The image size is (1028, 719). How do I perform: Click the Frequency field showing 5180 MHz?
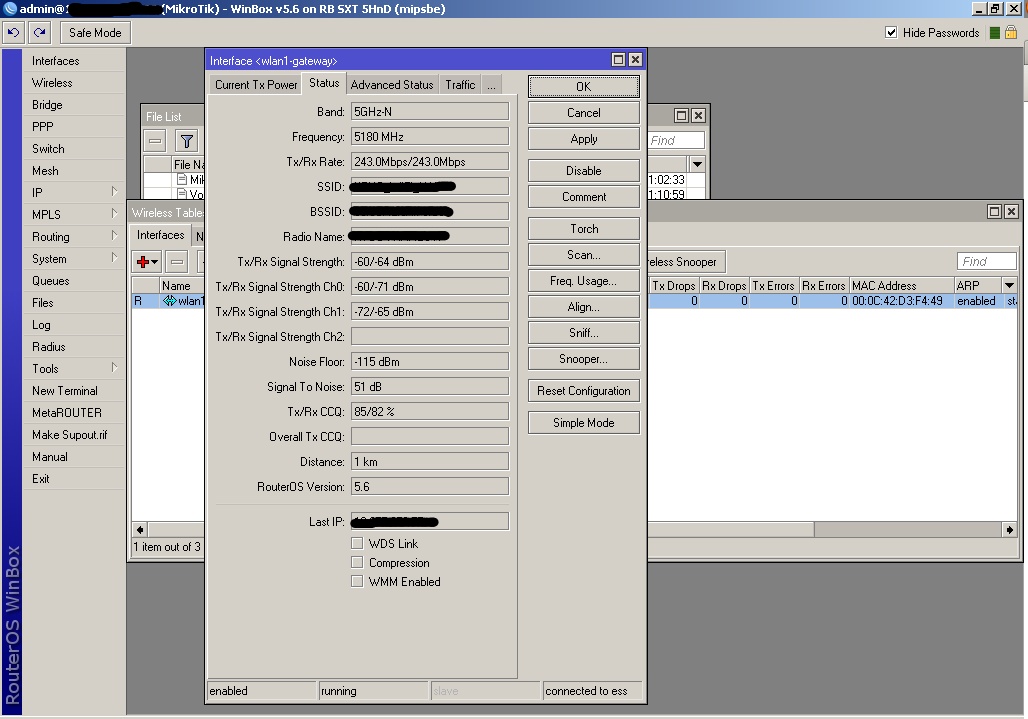click(429, 136)
